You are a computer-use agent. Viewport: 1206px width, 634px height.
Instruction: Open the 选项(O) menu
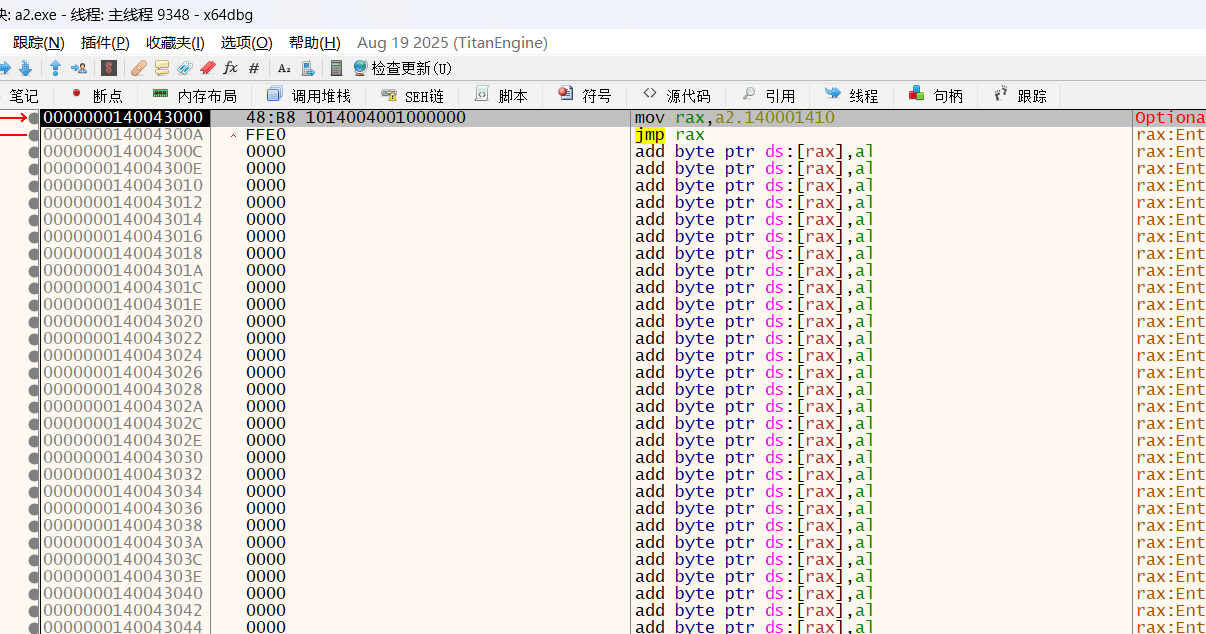pos(246,43)
